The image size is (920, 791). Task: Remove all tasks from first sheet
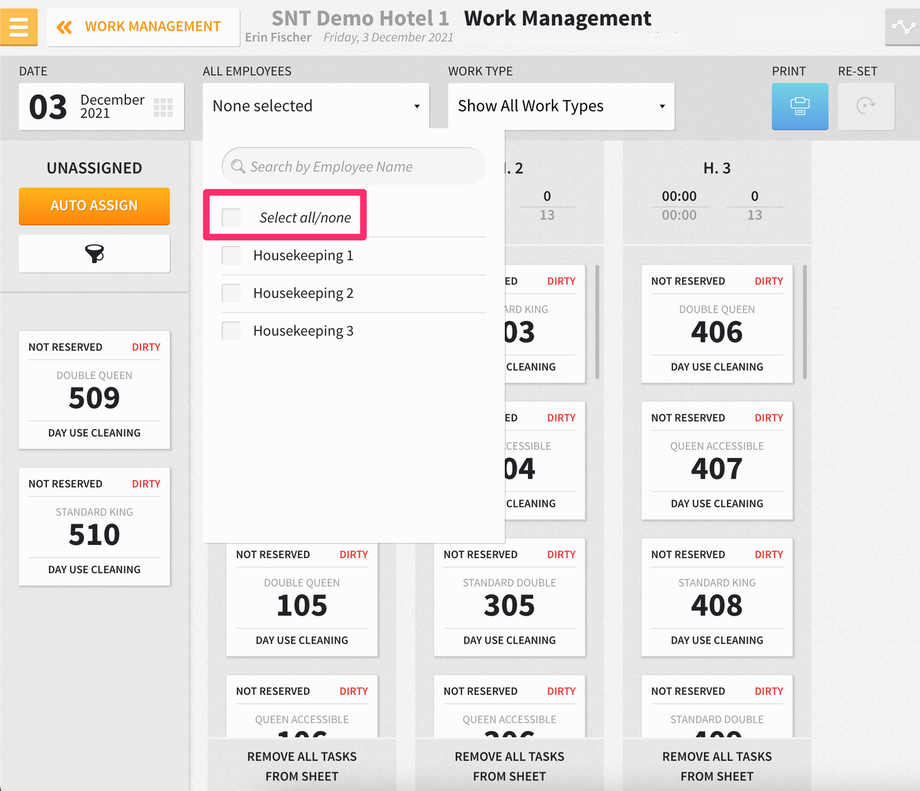coord(302,766)
